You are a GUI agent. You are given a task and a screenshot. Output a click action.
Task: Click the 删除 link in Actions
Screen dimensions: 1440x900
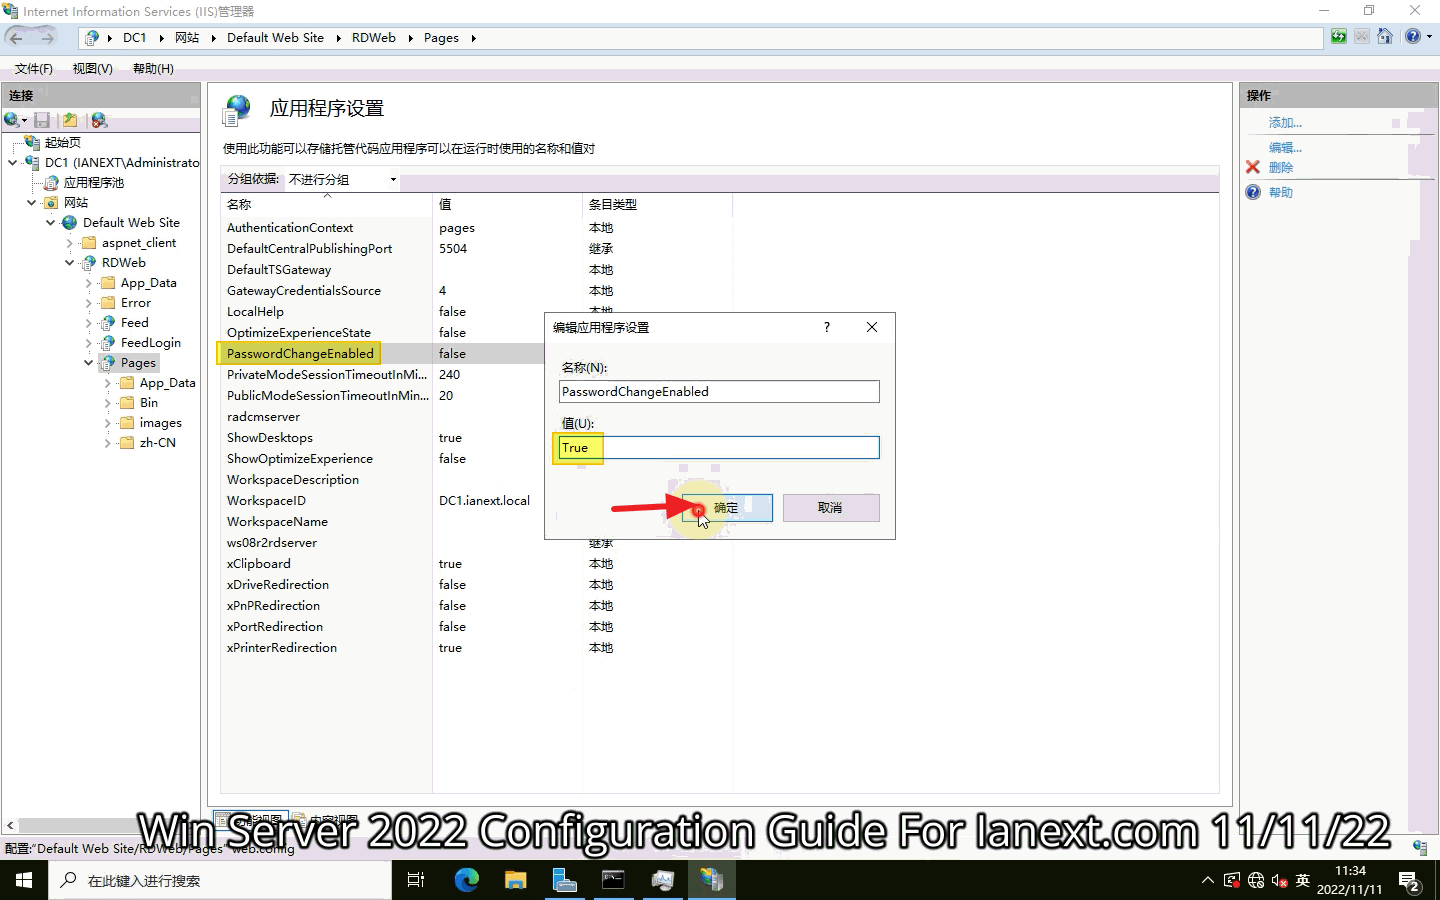1281,167
